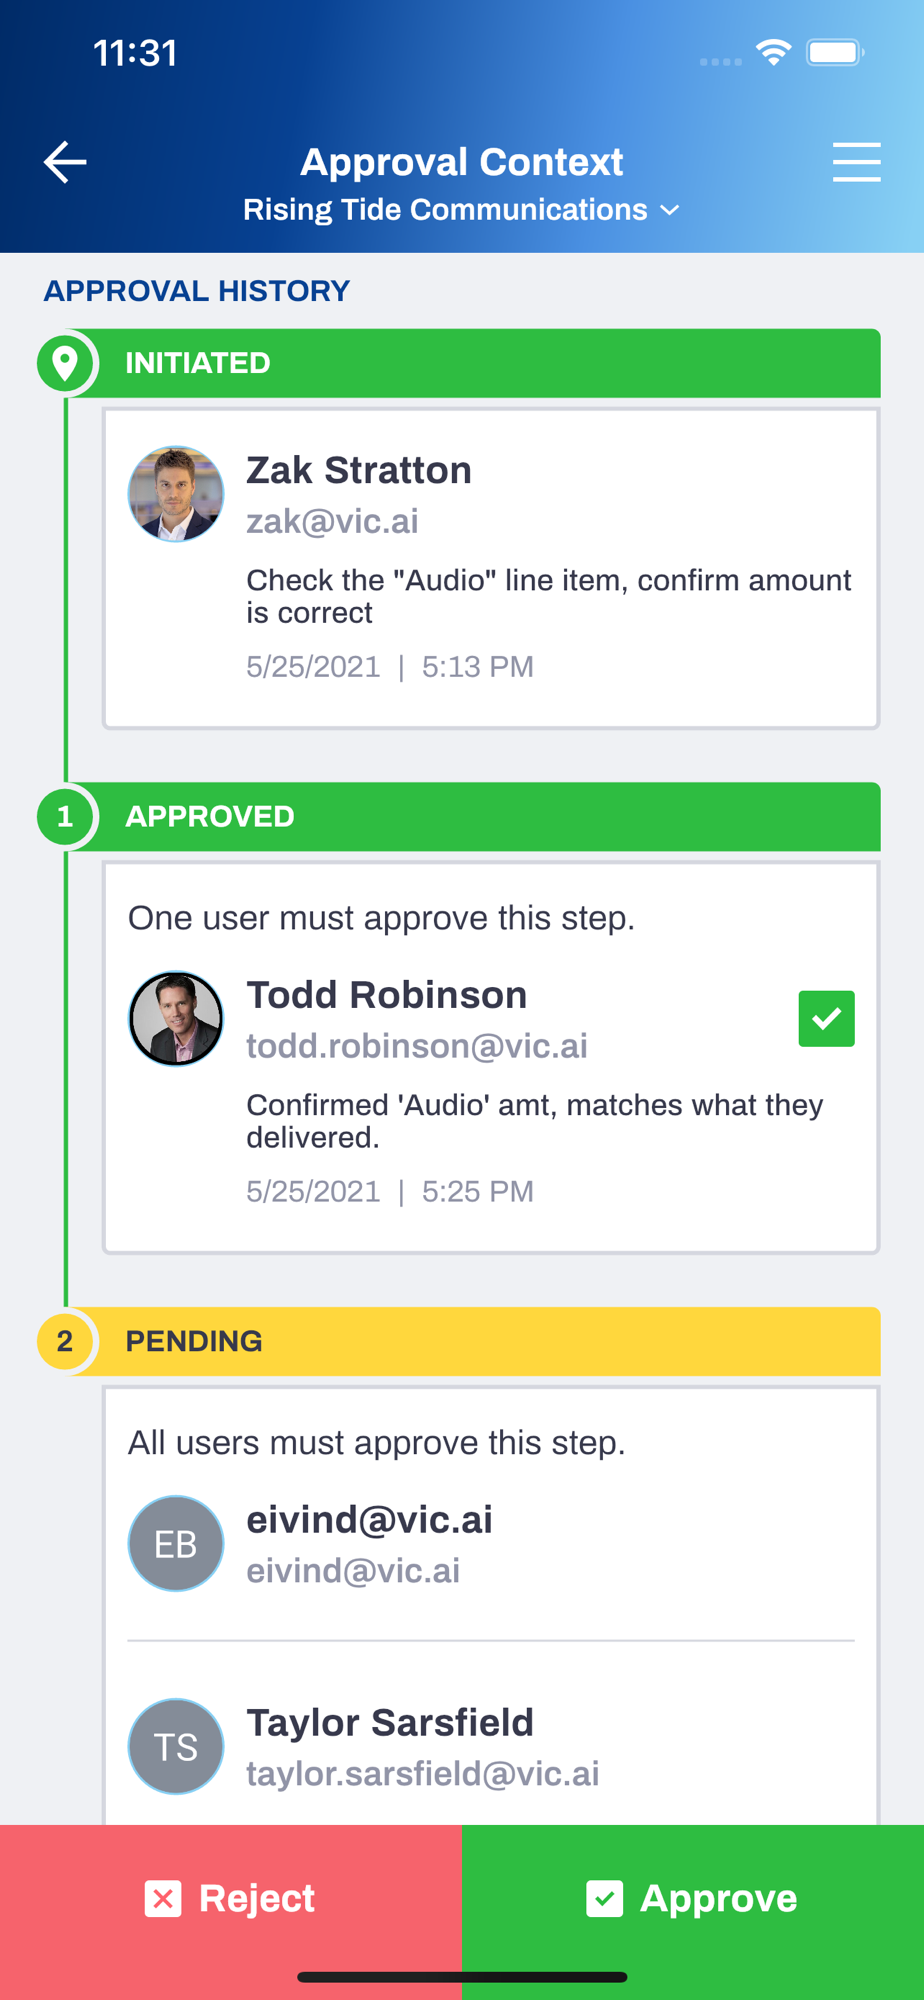Select the APPROVED step header
This screenshot has height=2000, width=924.
(x=473, y=817)
